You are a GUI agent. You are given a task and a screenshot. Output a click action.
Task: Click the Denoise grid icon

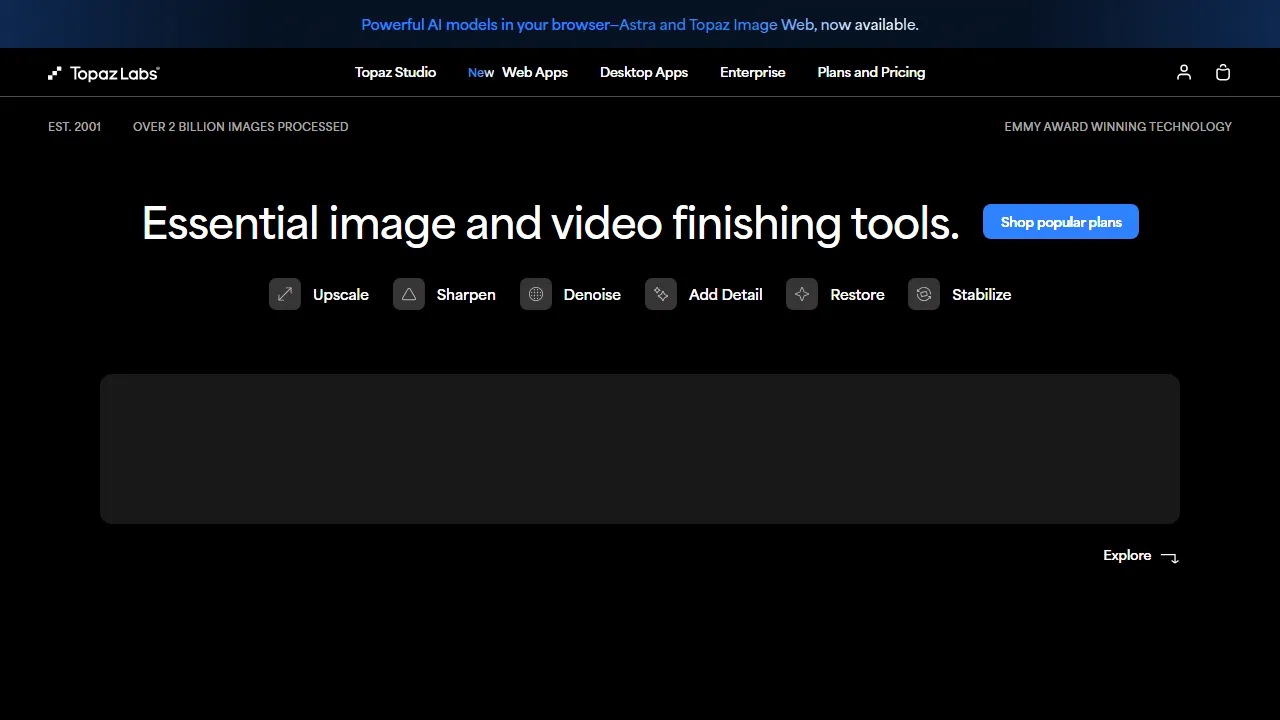point(536,294)
